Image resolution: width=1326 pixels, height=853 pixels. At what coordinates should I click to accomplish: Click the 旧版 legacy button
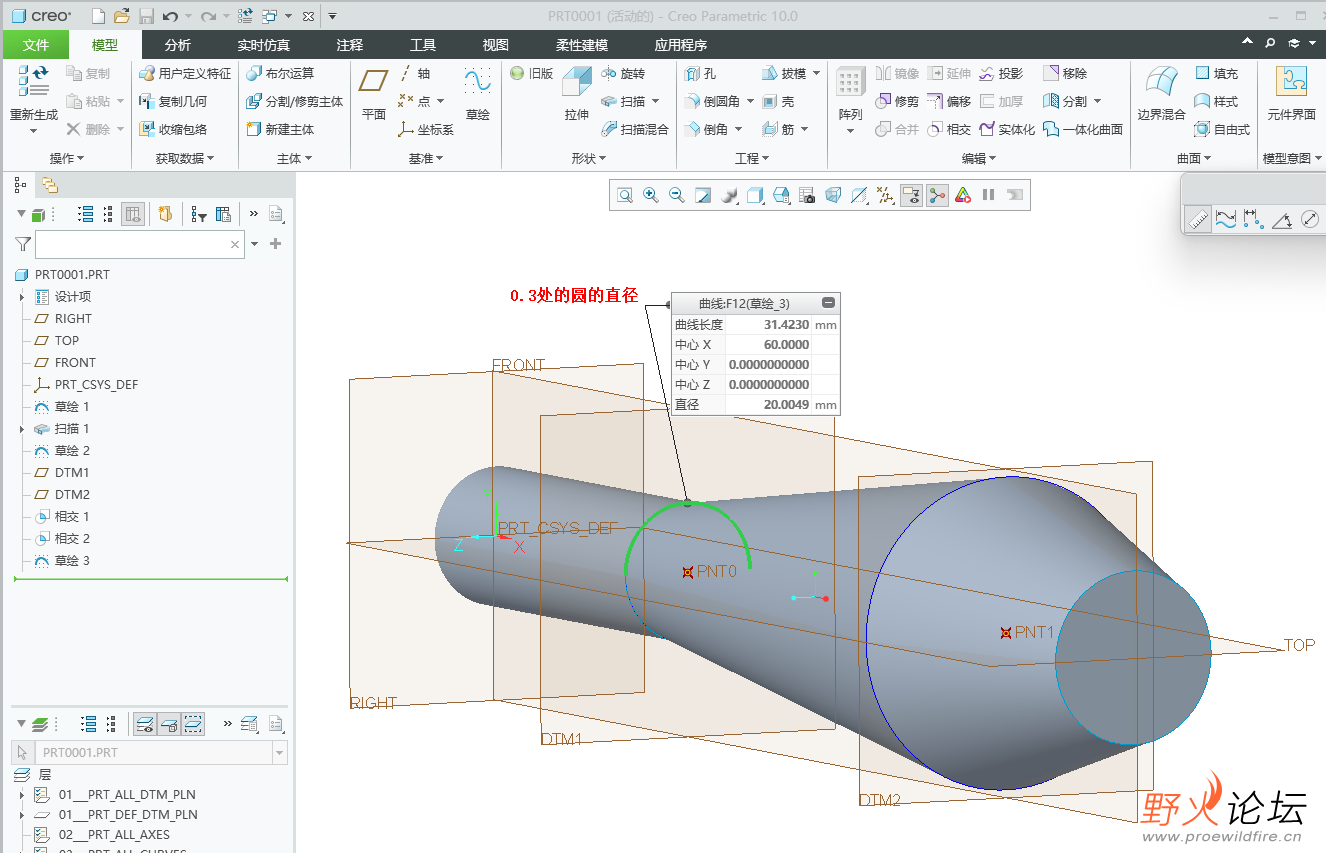[x=532, y=74]
